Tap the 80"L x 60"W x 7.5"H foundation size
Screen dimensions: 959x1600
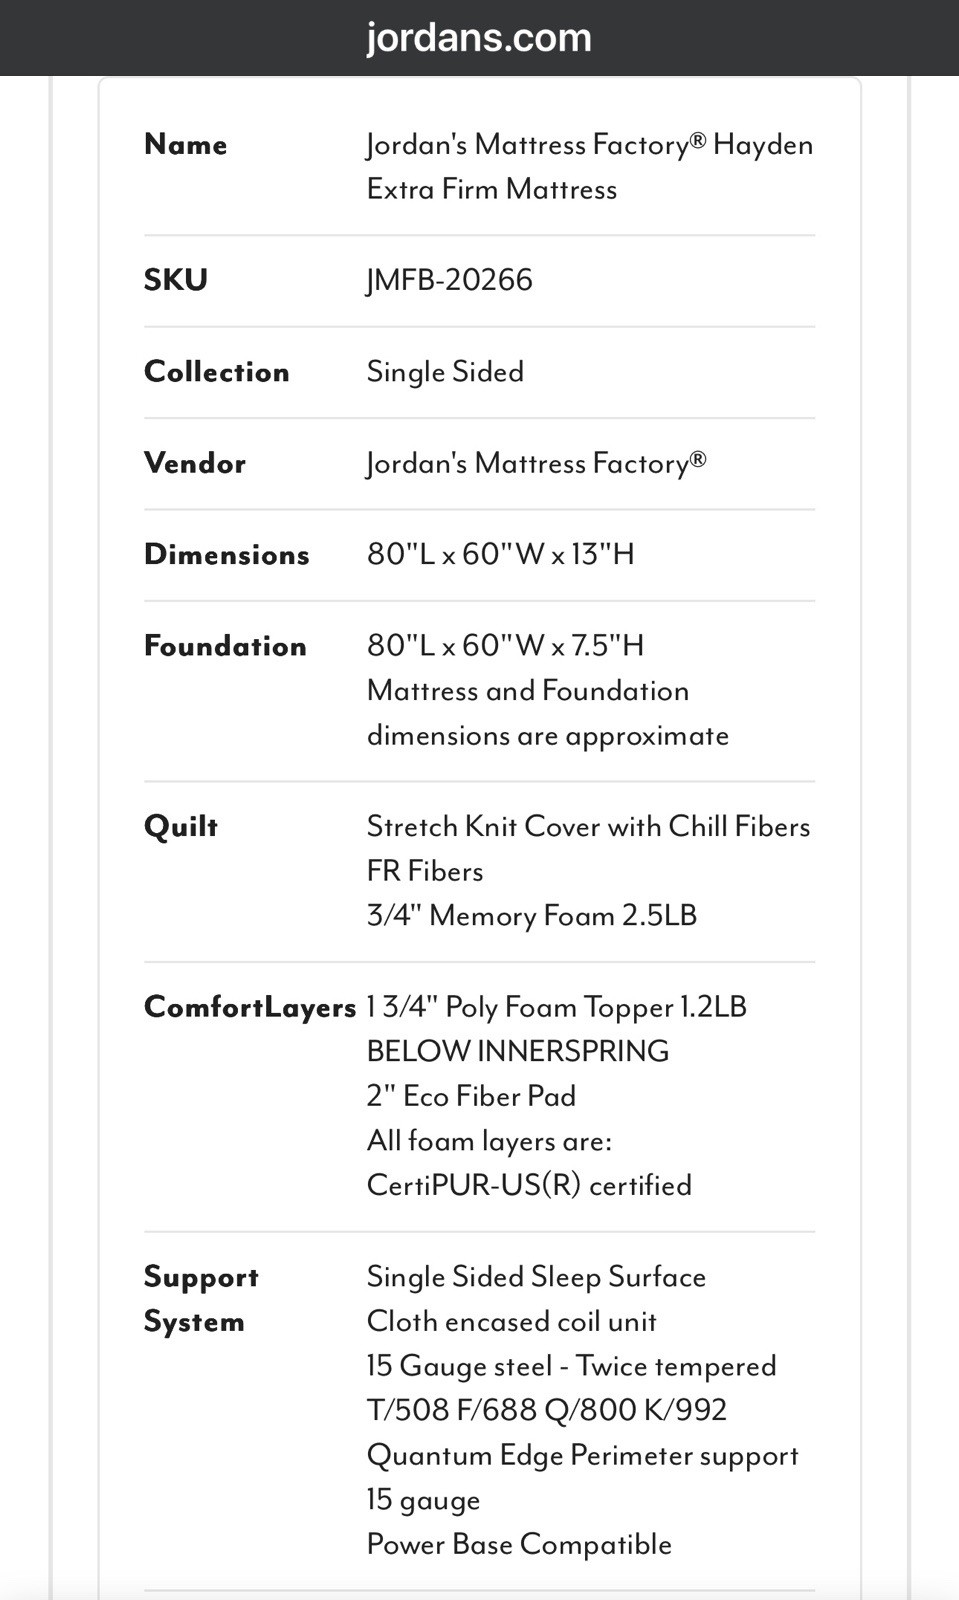coord(505,645)
